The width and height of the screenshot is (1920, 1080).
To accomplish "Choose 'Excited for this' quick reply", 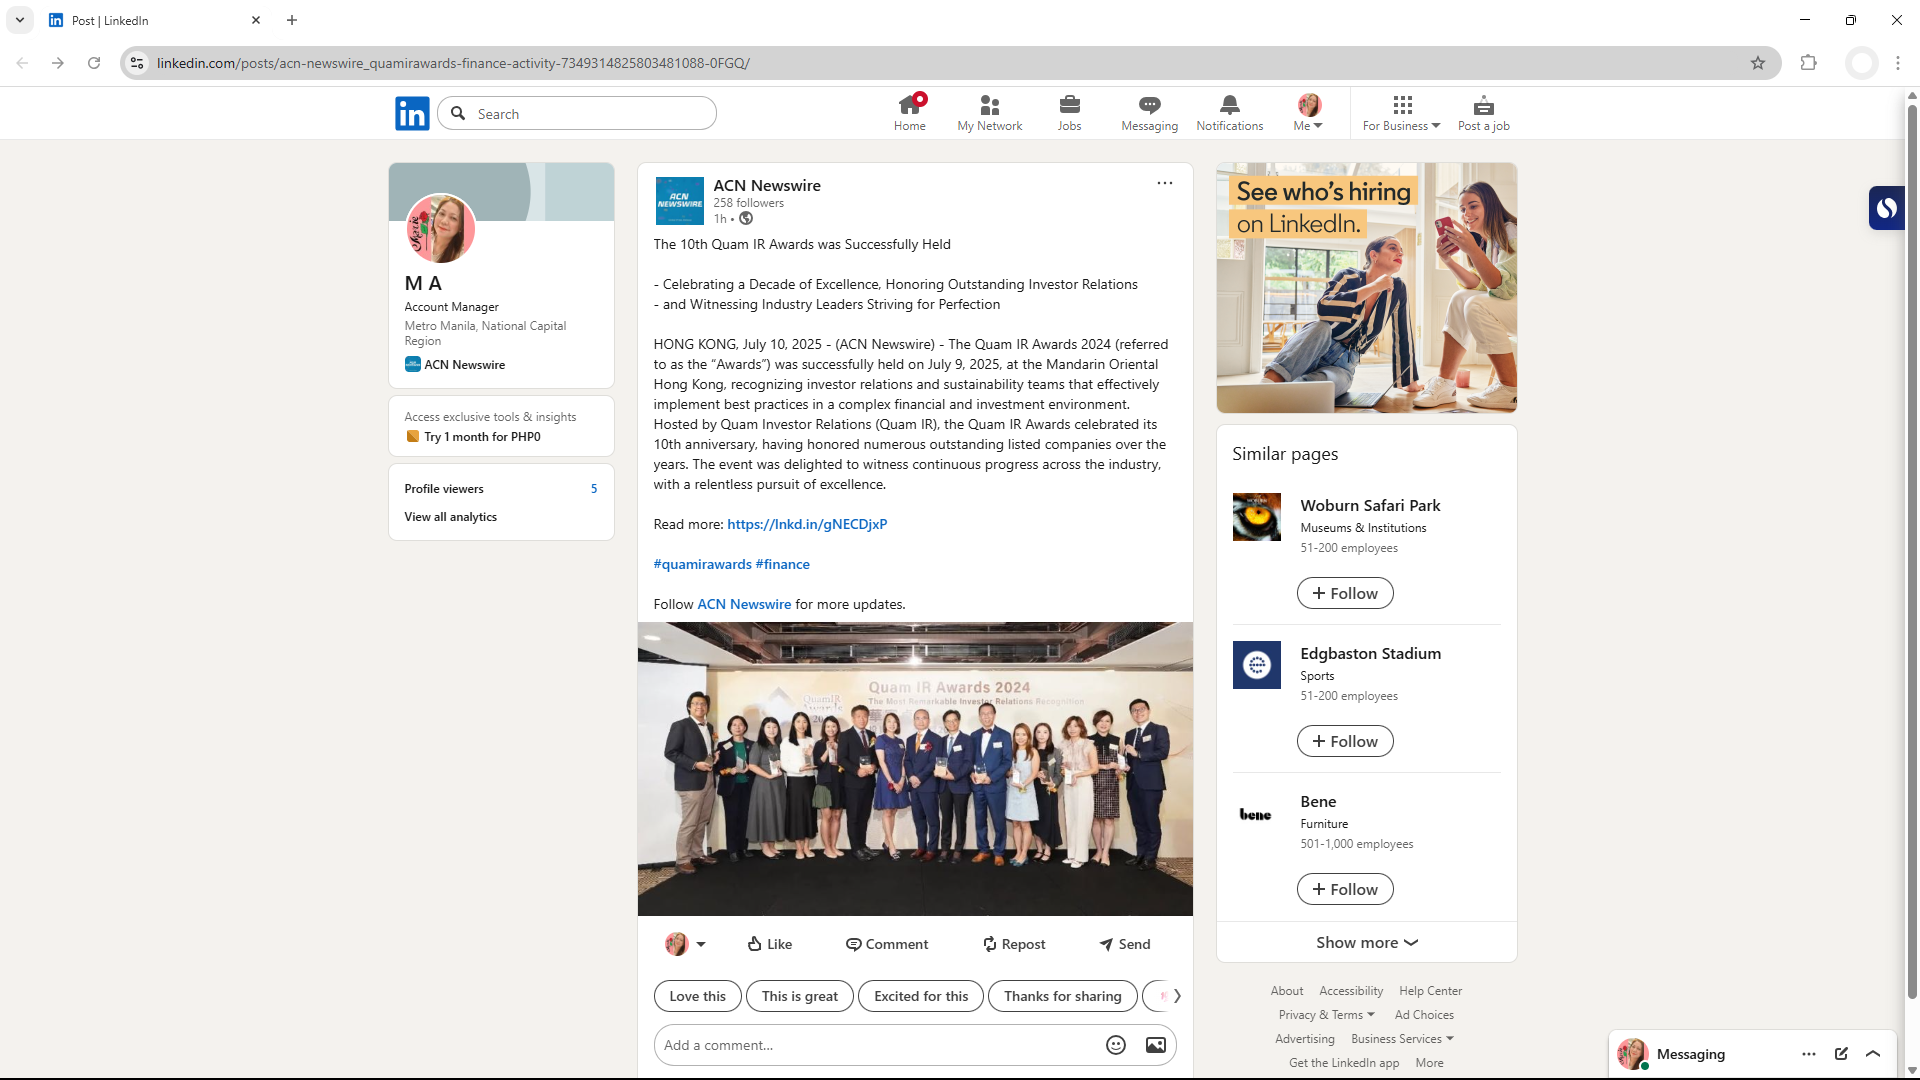I will pyautogui.click(x=921, y=996).
